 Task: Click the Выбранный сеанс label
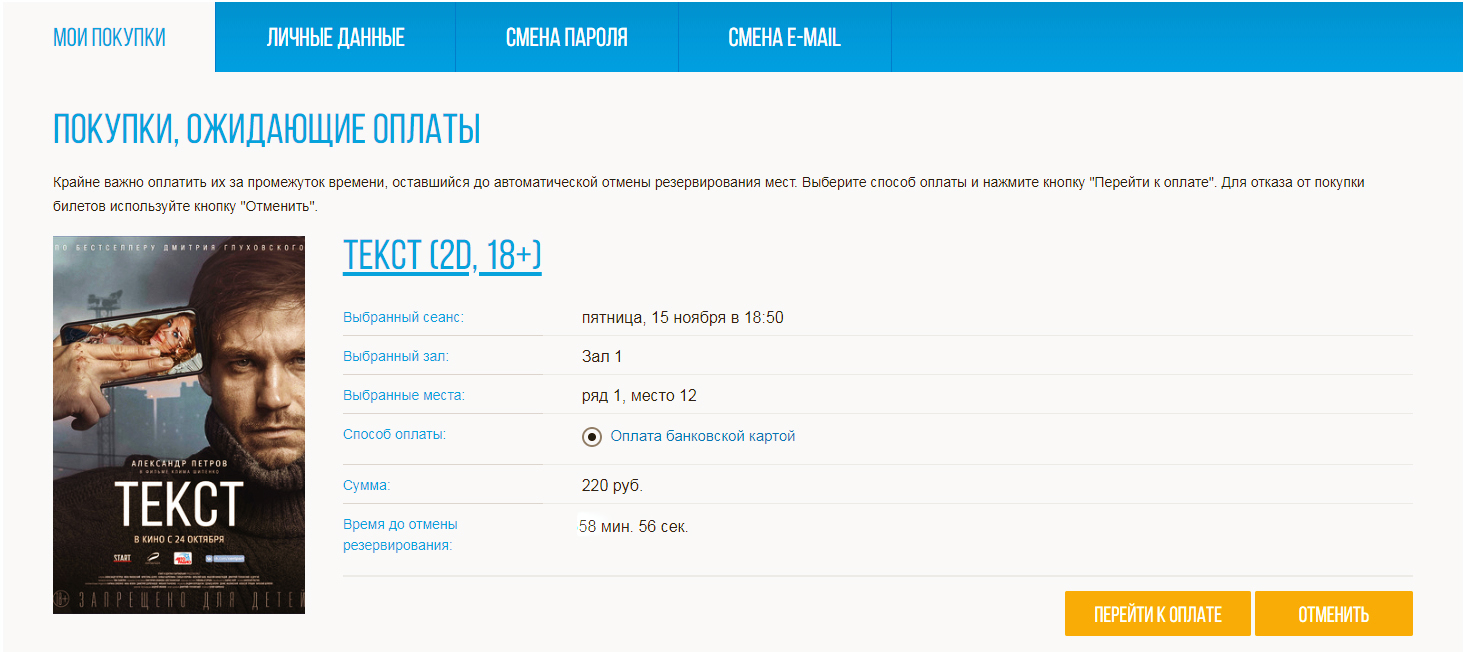404,318
